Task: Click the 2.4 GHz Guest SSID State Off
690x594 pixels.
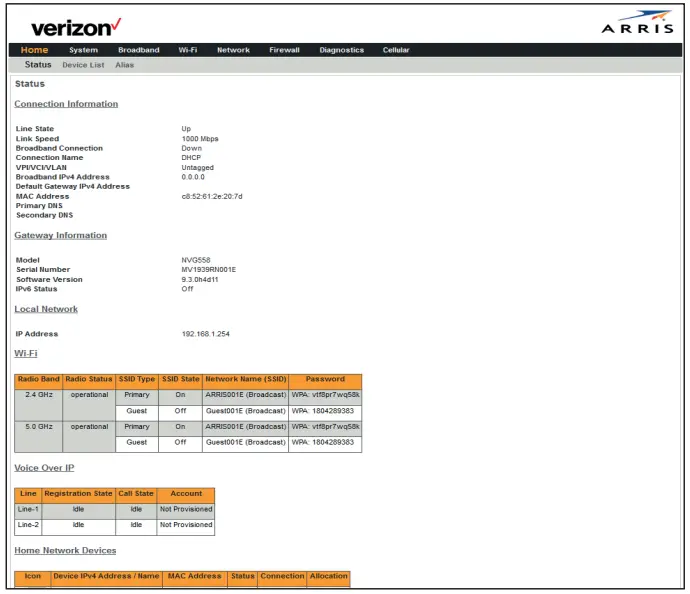Action: coord(180,411)
